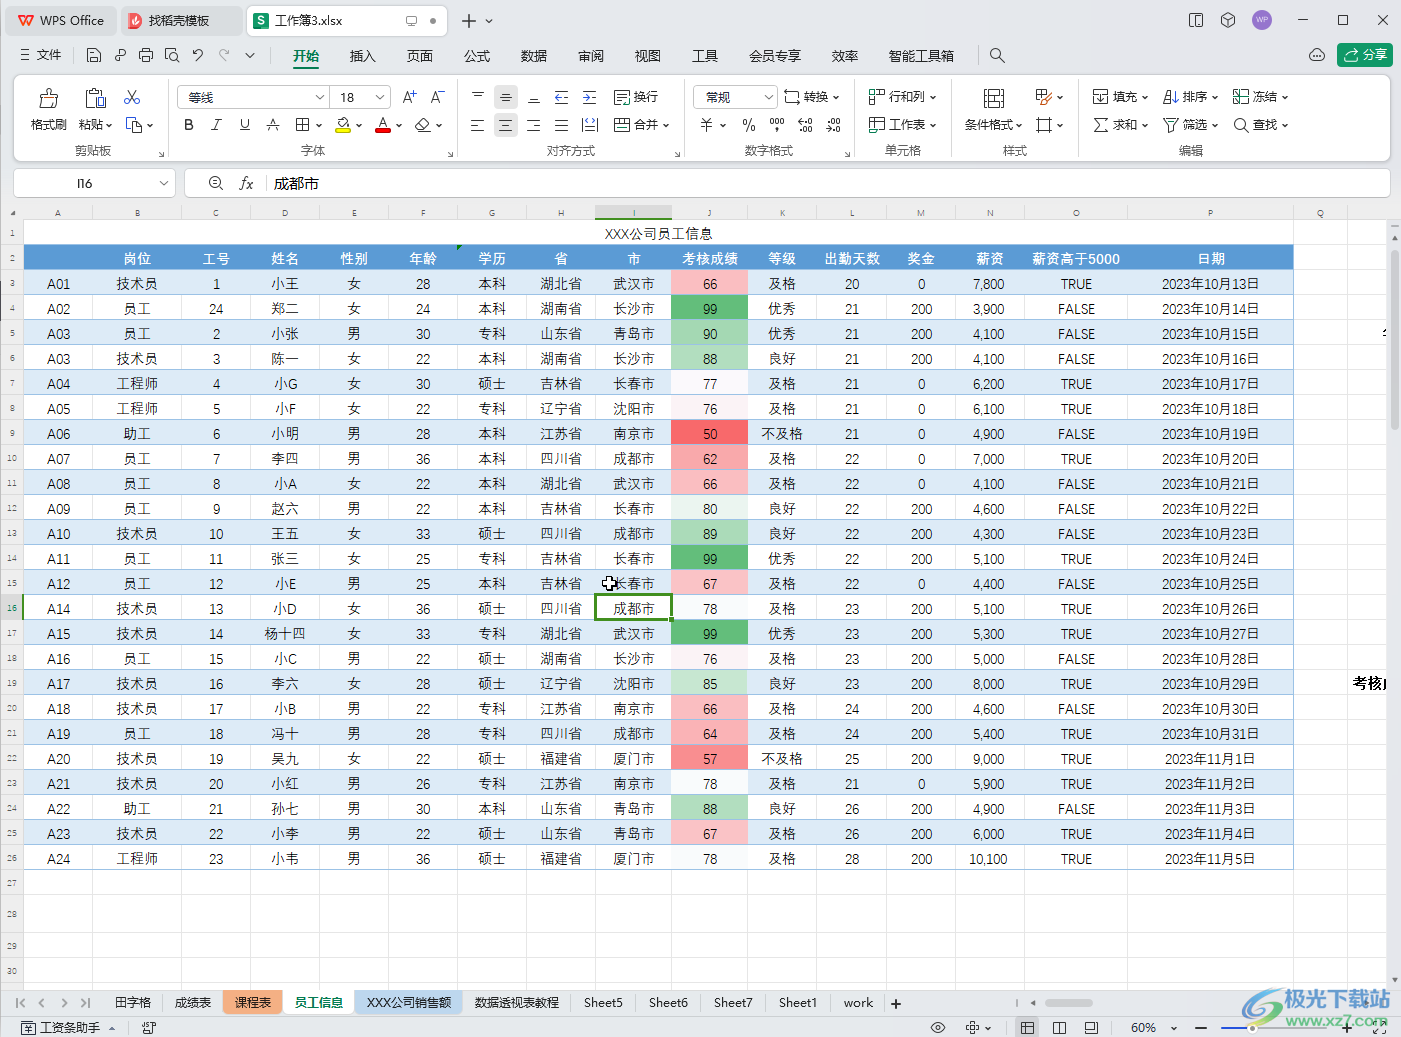Open new tab with plus button in title bar
This screenshot has height=1037, width=1401.
(469, 20)
